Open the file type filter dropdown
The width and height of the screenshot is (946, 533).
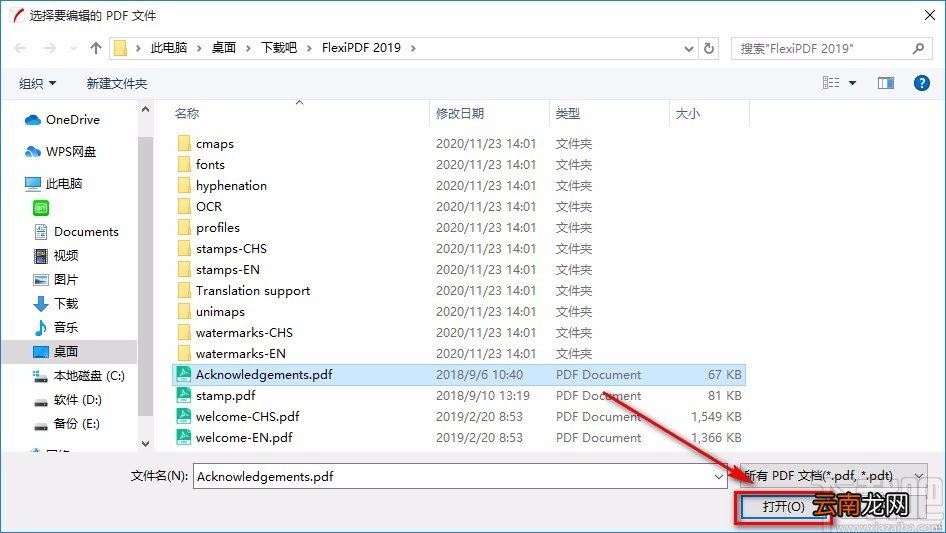[x=834, y=476]
